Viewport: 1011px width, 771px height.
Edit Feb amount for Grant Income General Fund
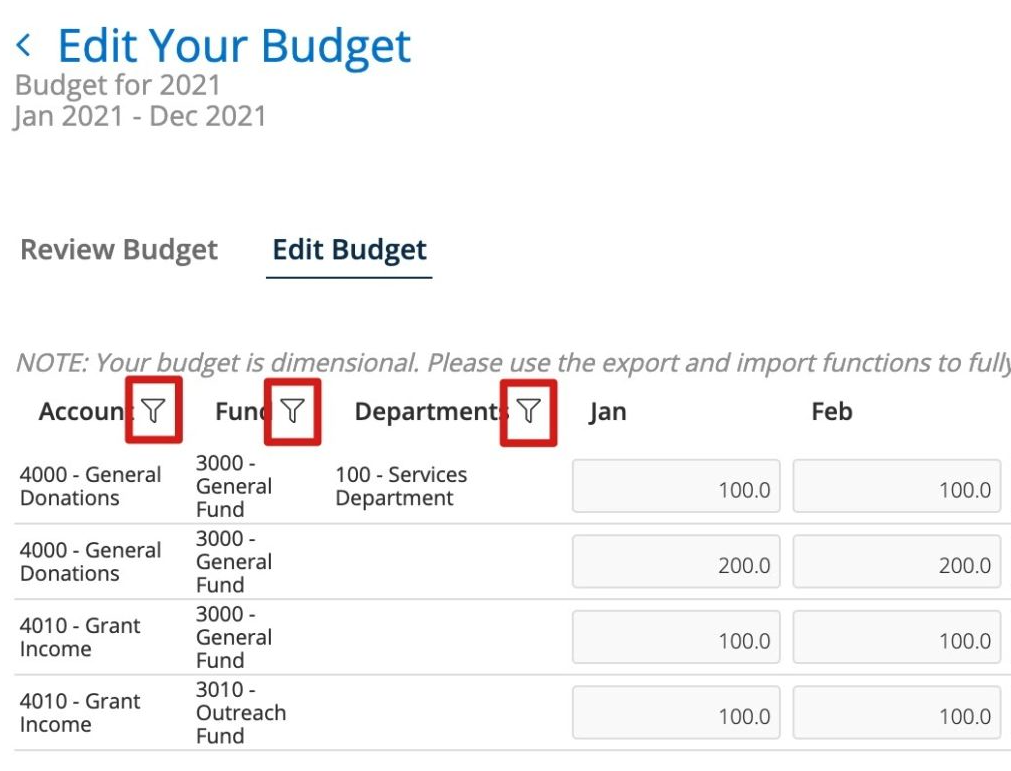897,637
